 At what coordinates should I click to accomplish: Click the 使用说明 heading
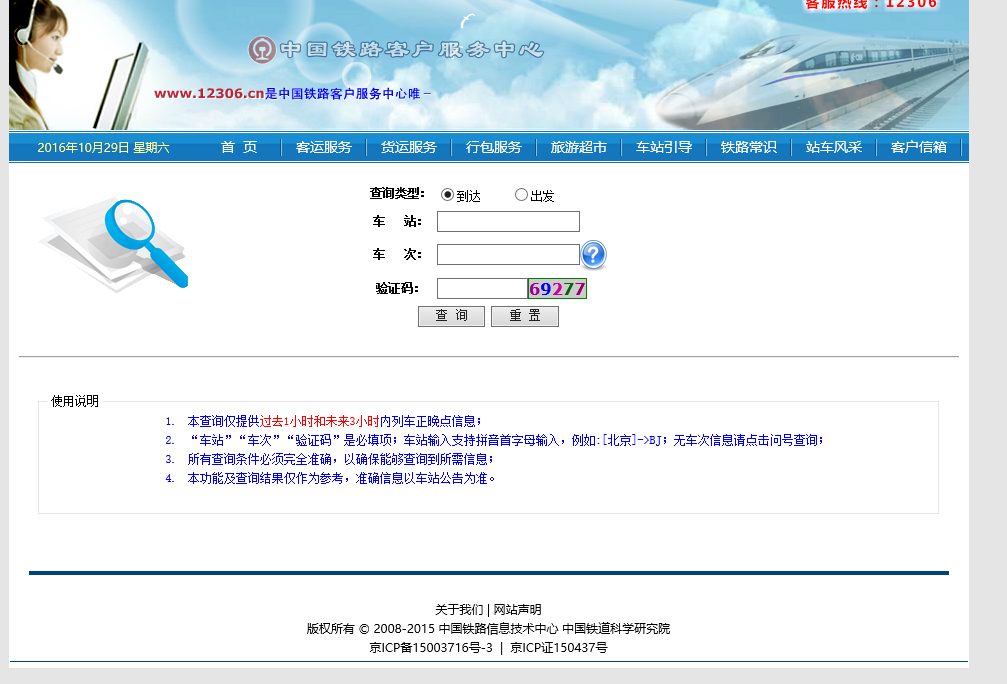coord(74,401)
